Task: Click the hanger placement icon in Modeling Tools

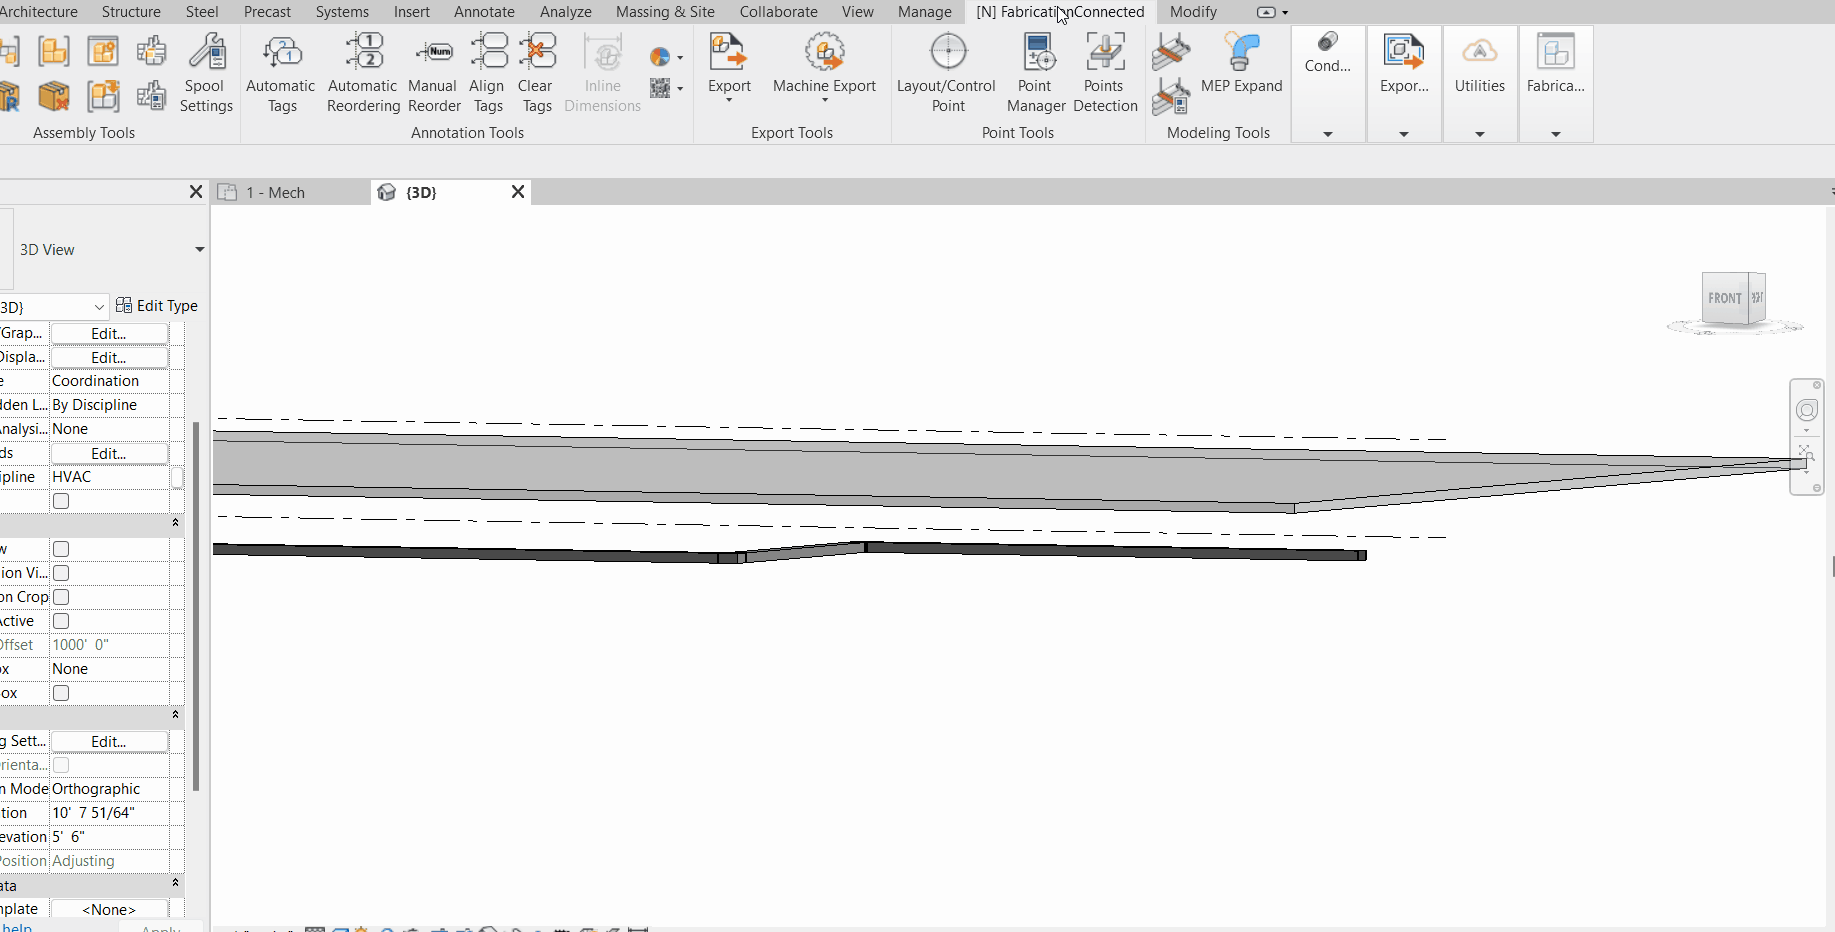Action: click(x=1171, y=51)
